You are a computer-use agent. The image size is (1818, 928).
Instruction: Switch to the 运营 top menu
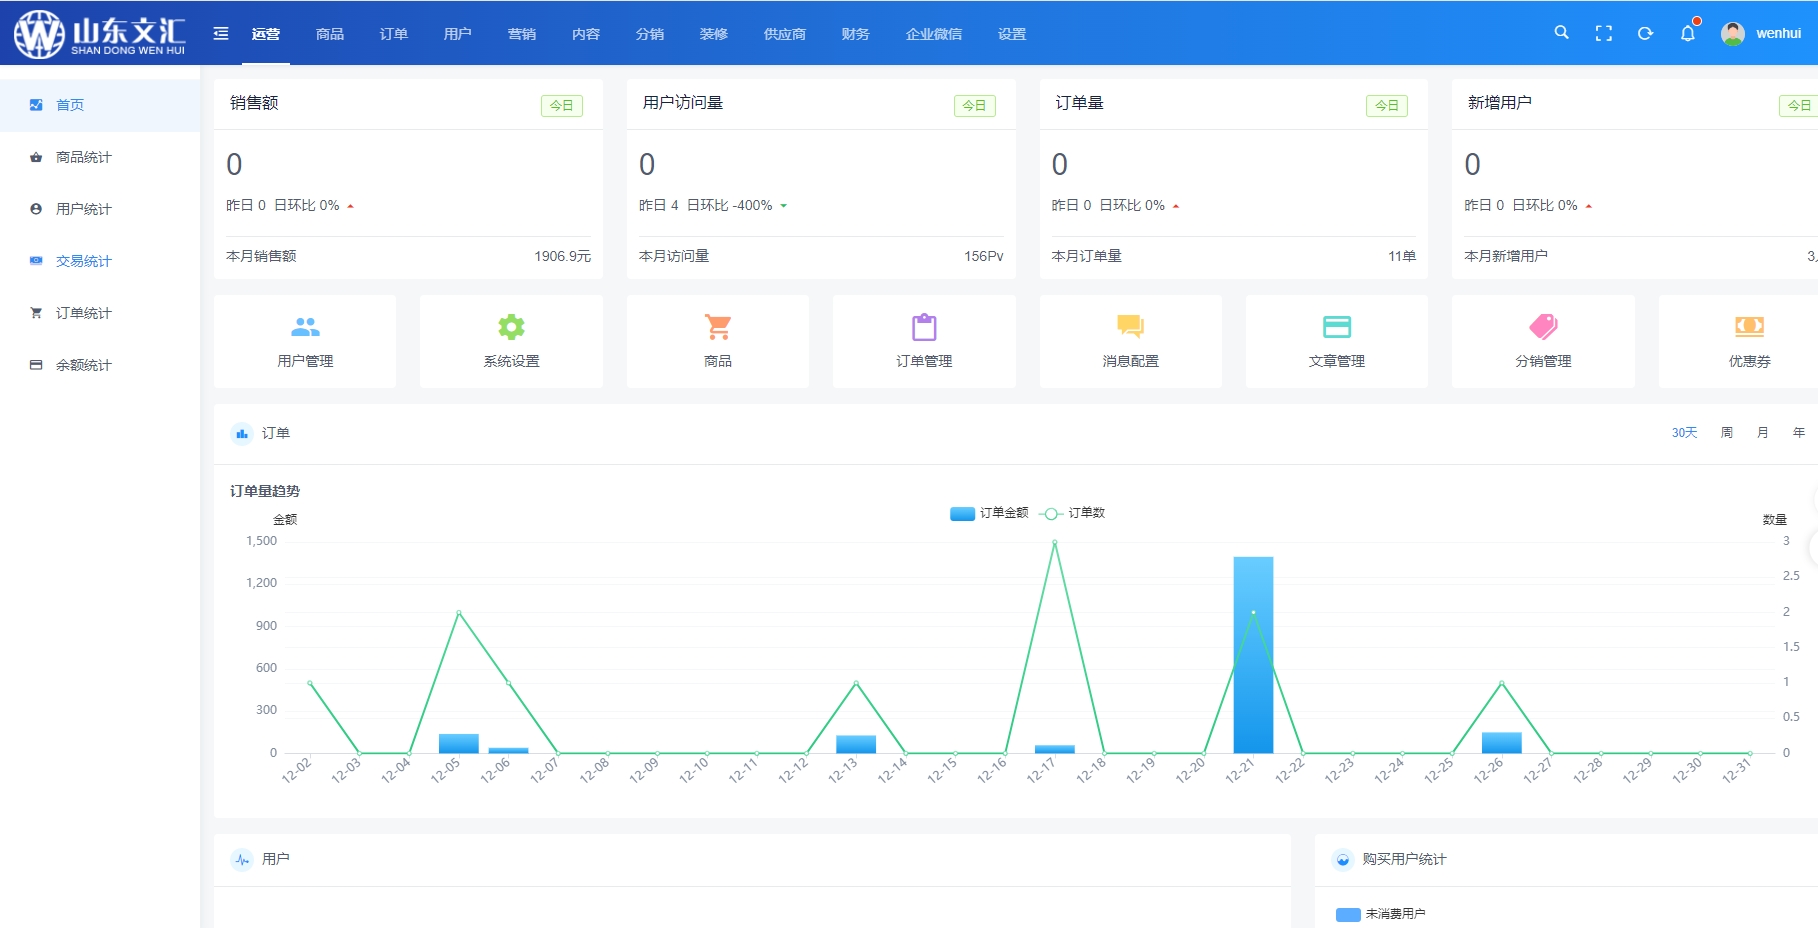point(266,34)
